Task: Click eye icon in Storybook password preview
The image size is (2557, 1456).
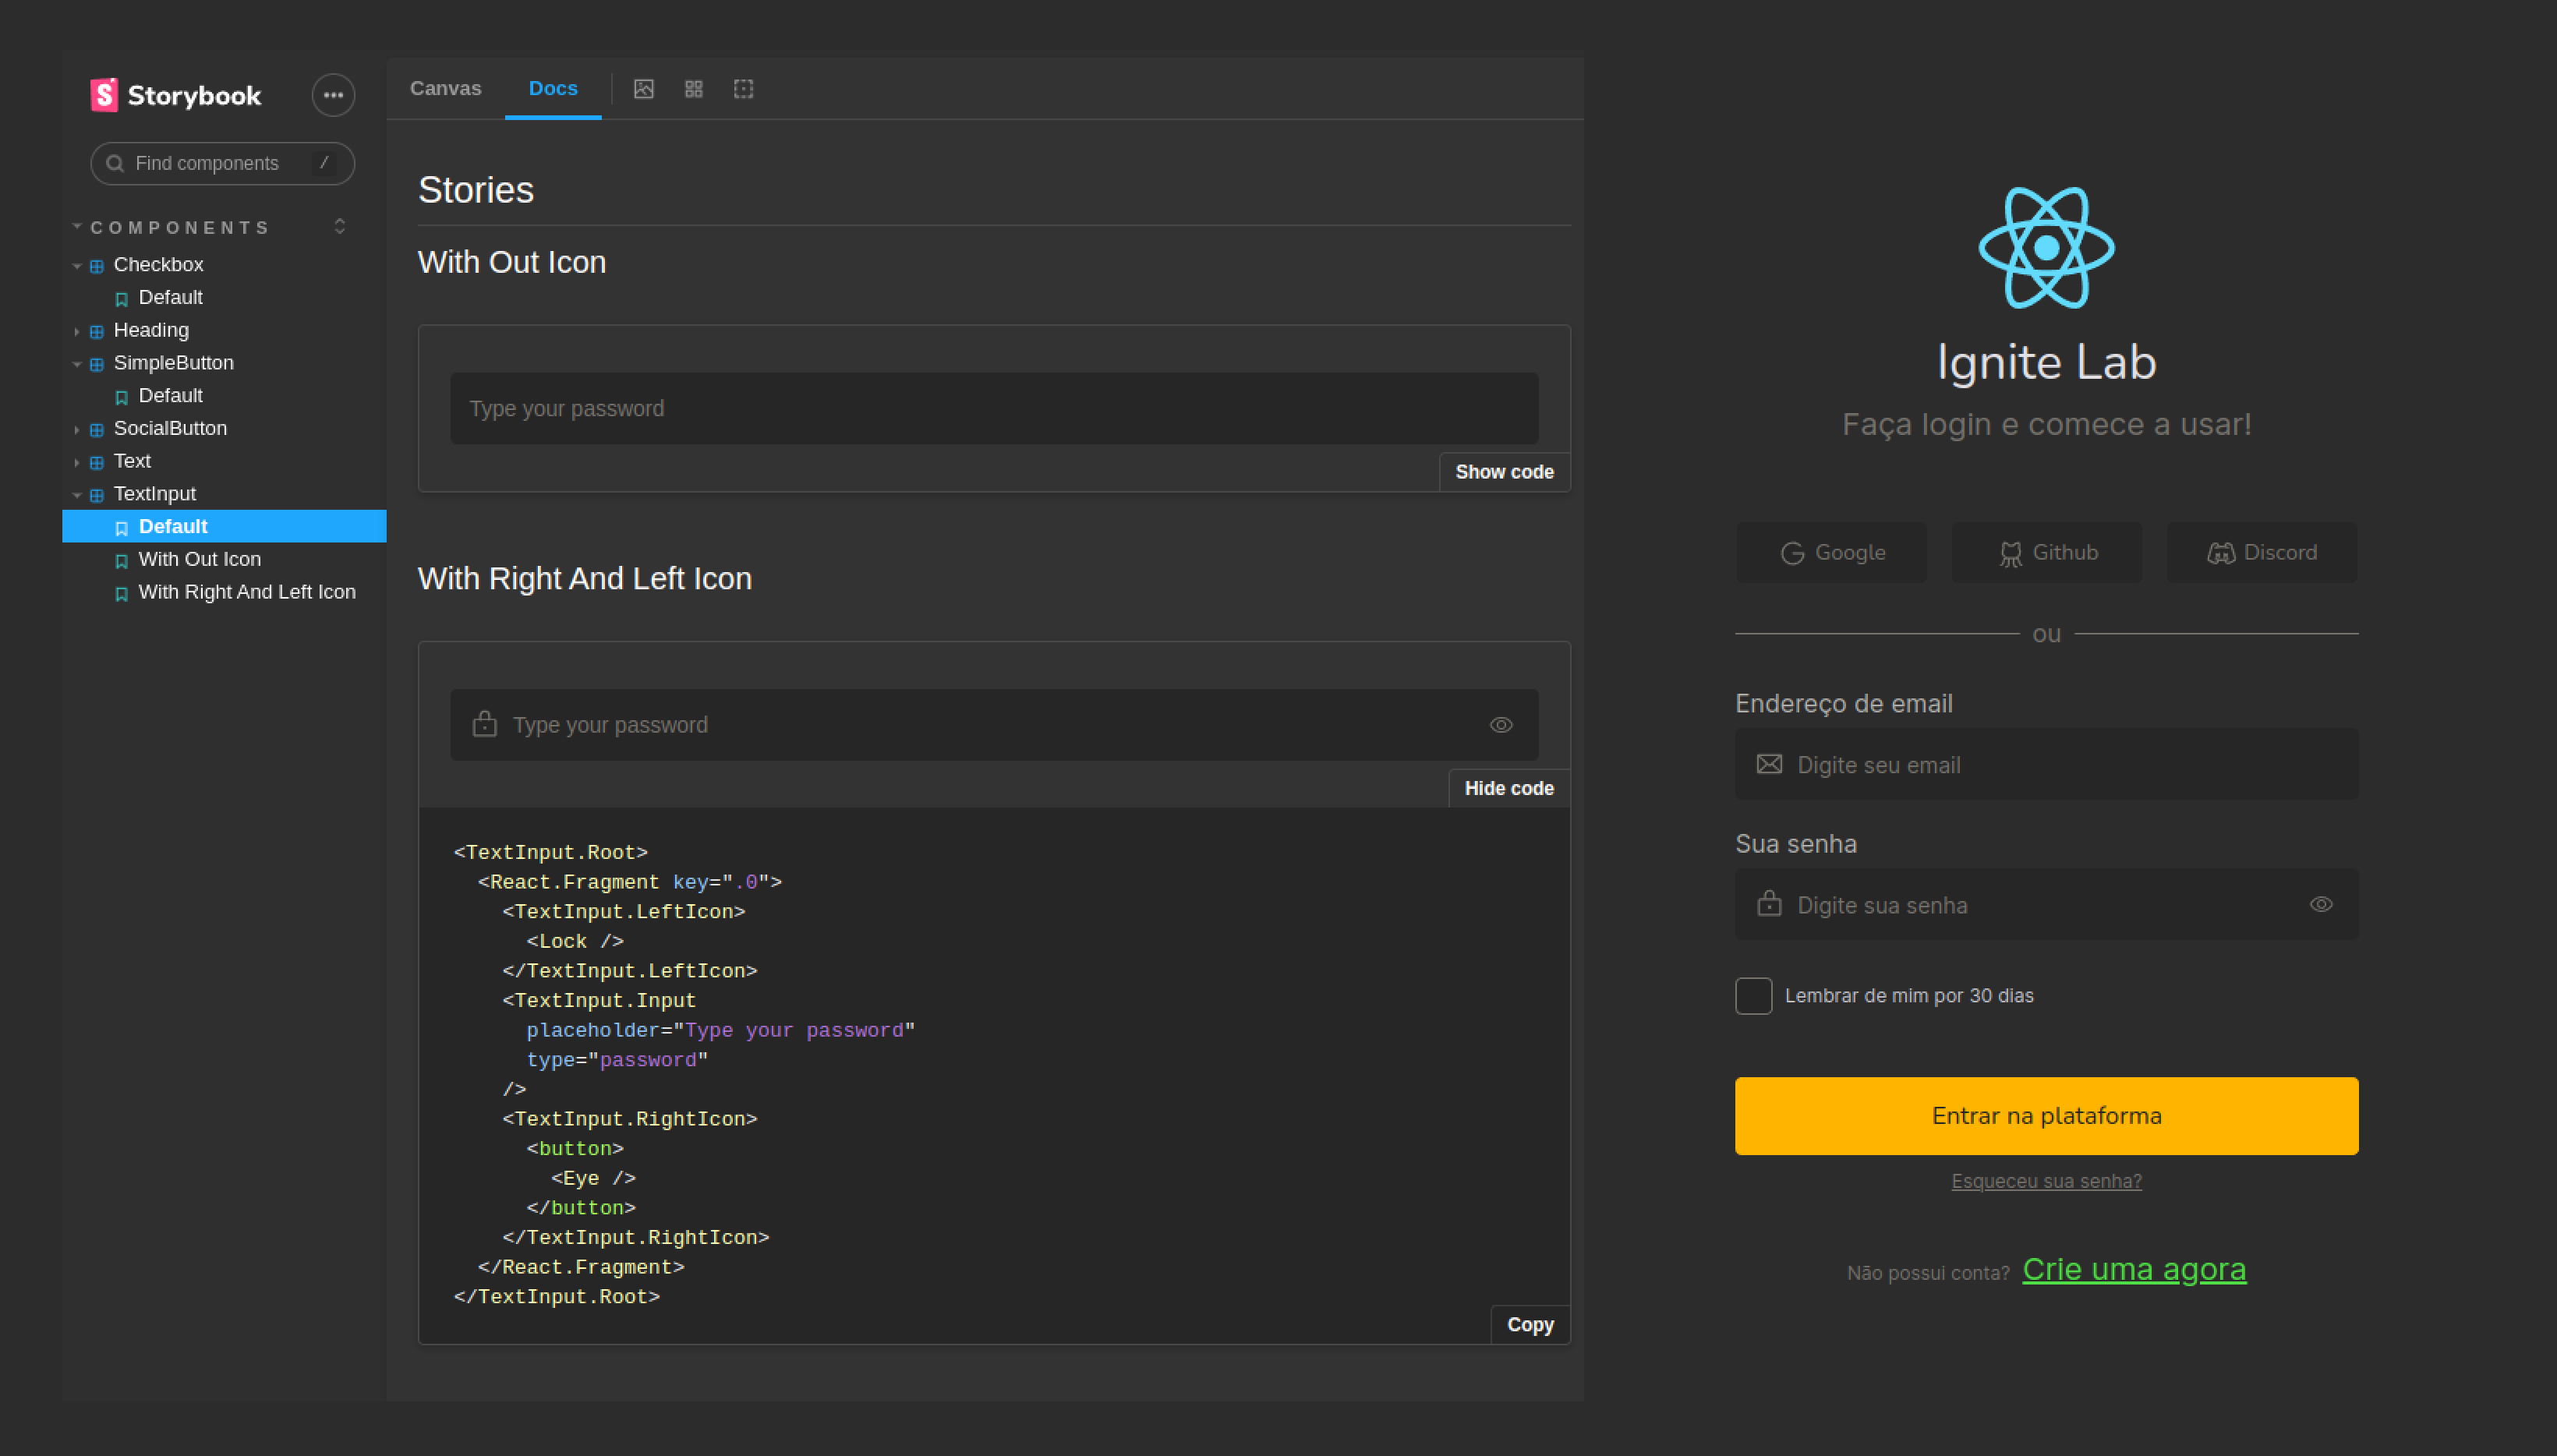Action: pos(1500,725)
